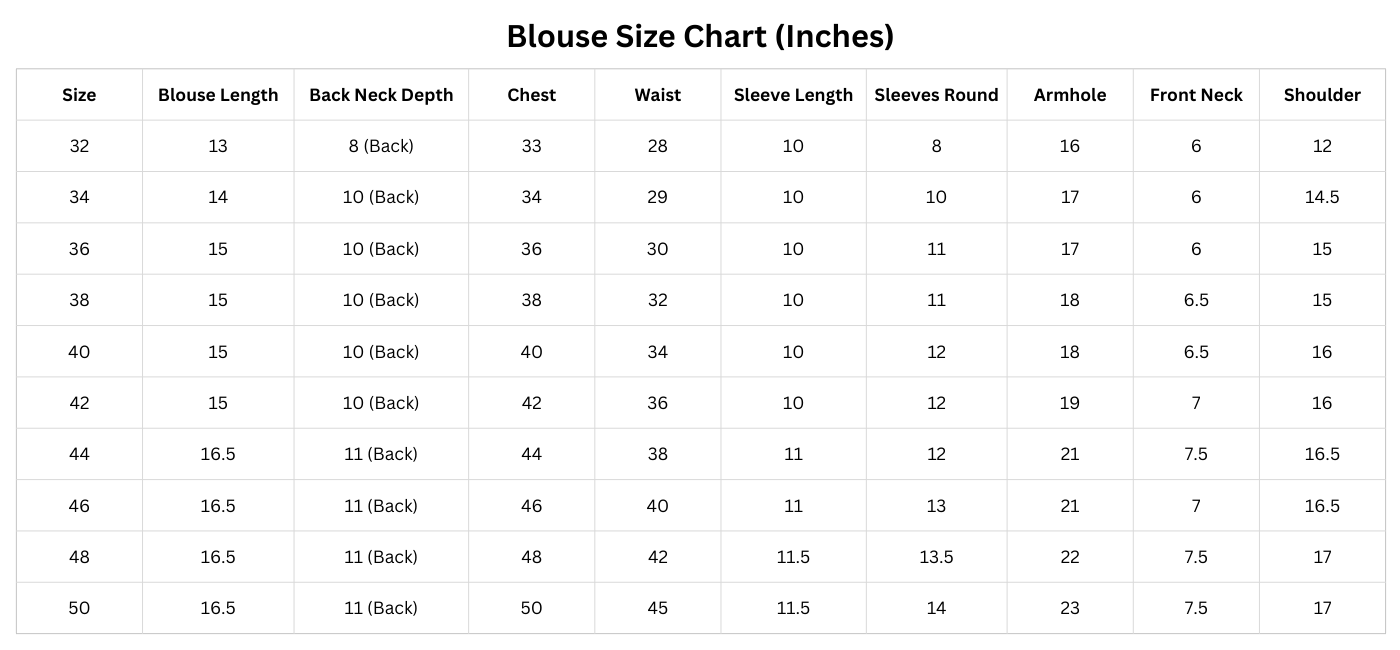The image size is (1400, 650).
Task: Click the Chest column header
Action: pyautogui.click(x=531, y=95)
